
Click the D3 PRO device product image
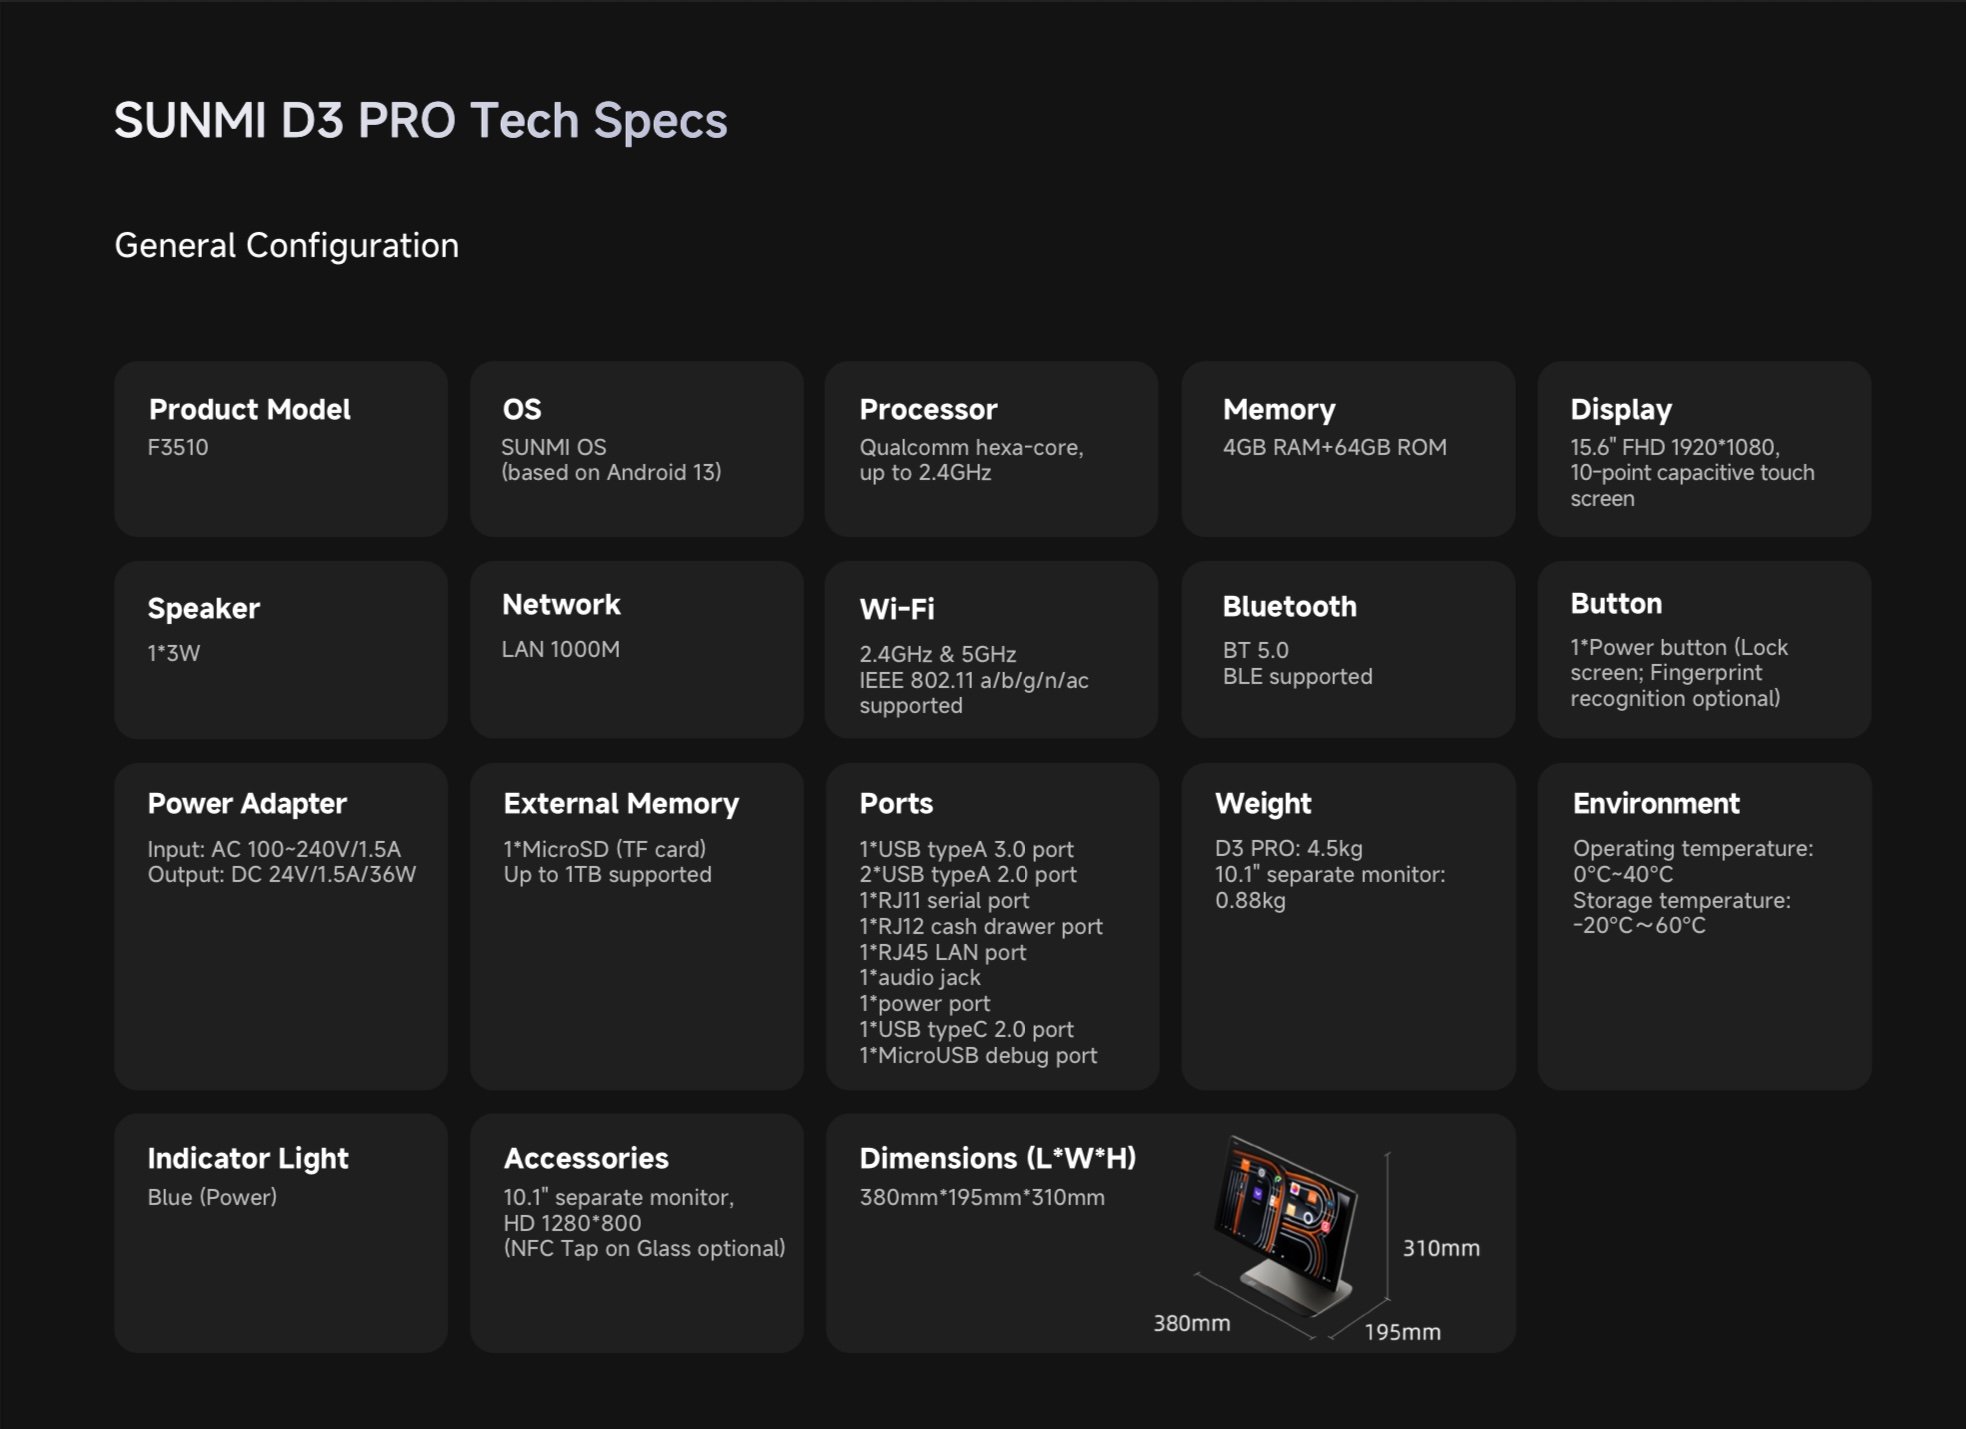1286,1226
